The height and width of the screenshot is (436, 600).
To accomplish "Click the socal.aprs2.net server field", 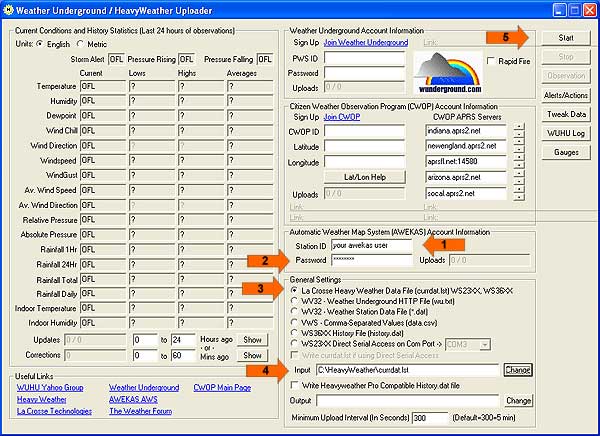I will click(466, 193).
